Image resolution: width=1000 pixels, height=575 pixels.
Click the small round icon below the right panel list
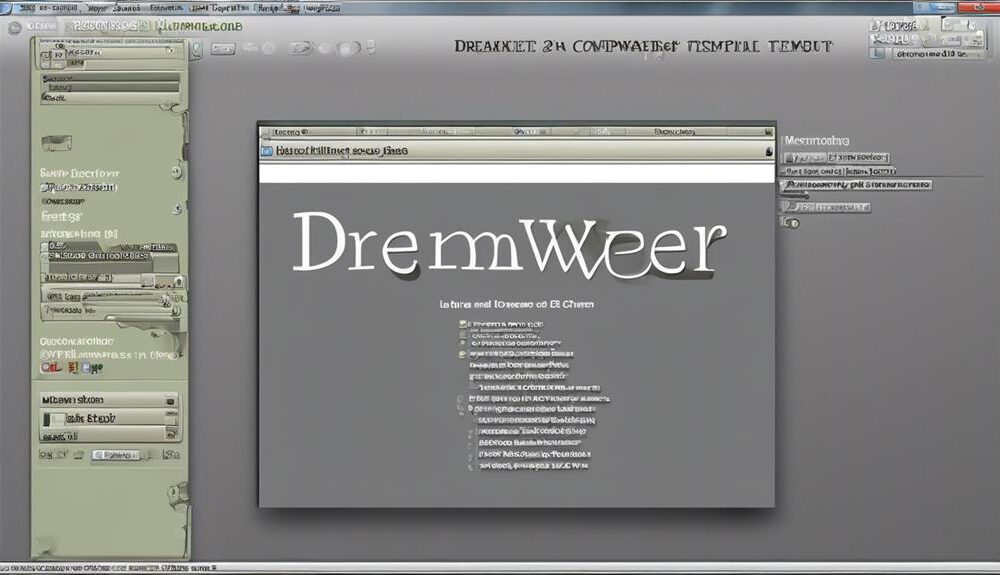click(791, 222)
